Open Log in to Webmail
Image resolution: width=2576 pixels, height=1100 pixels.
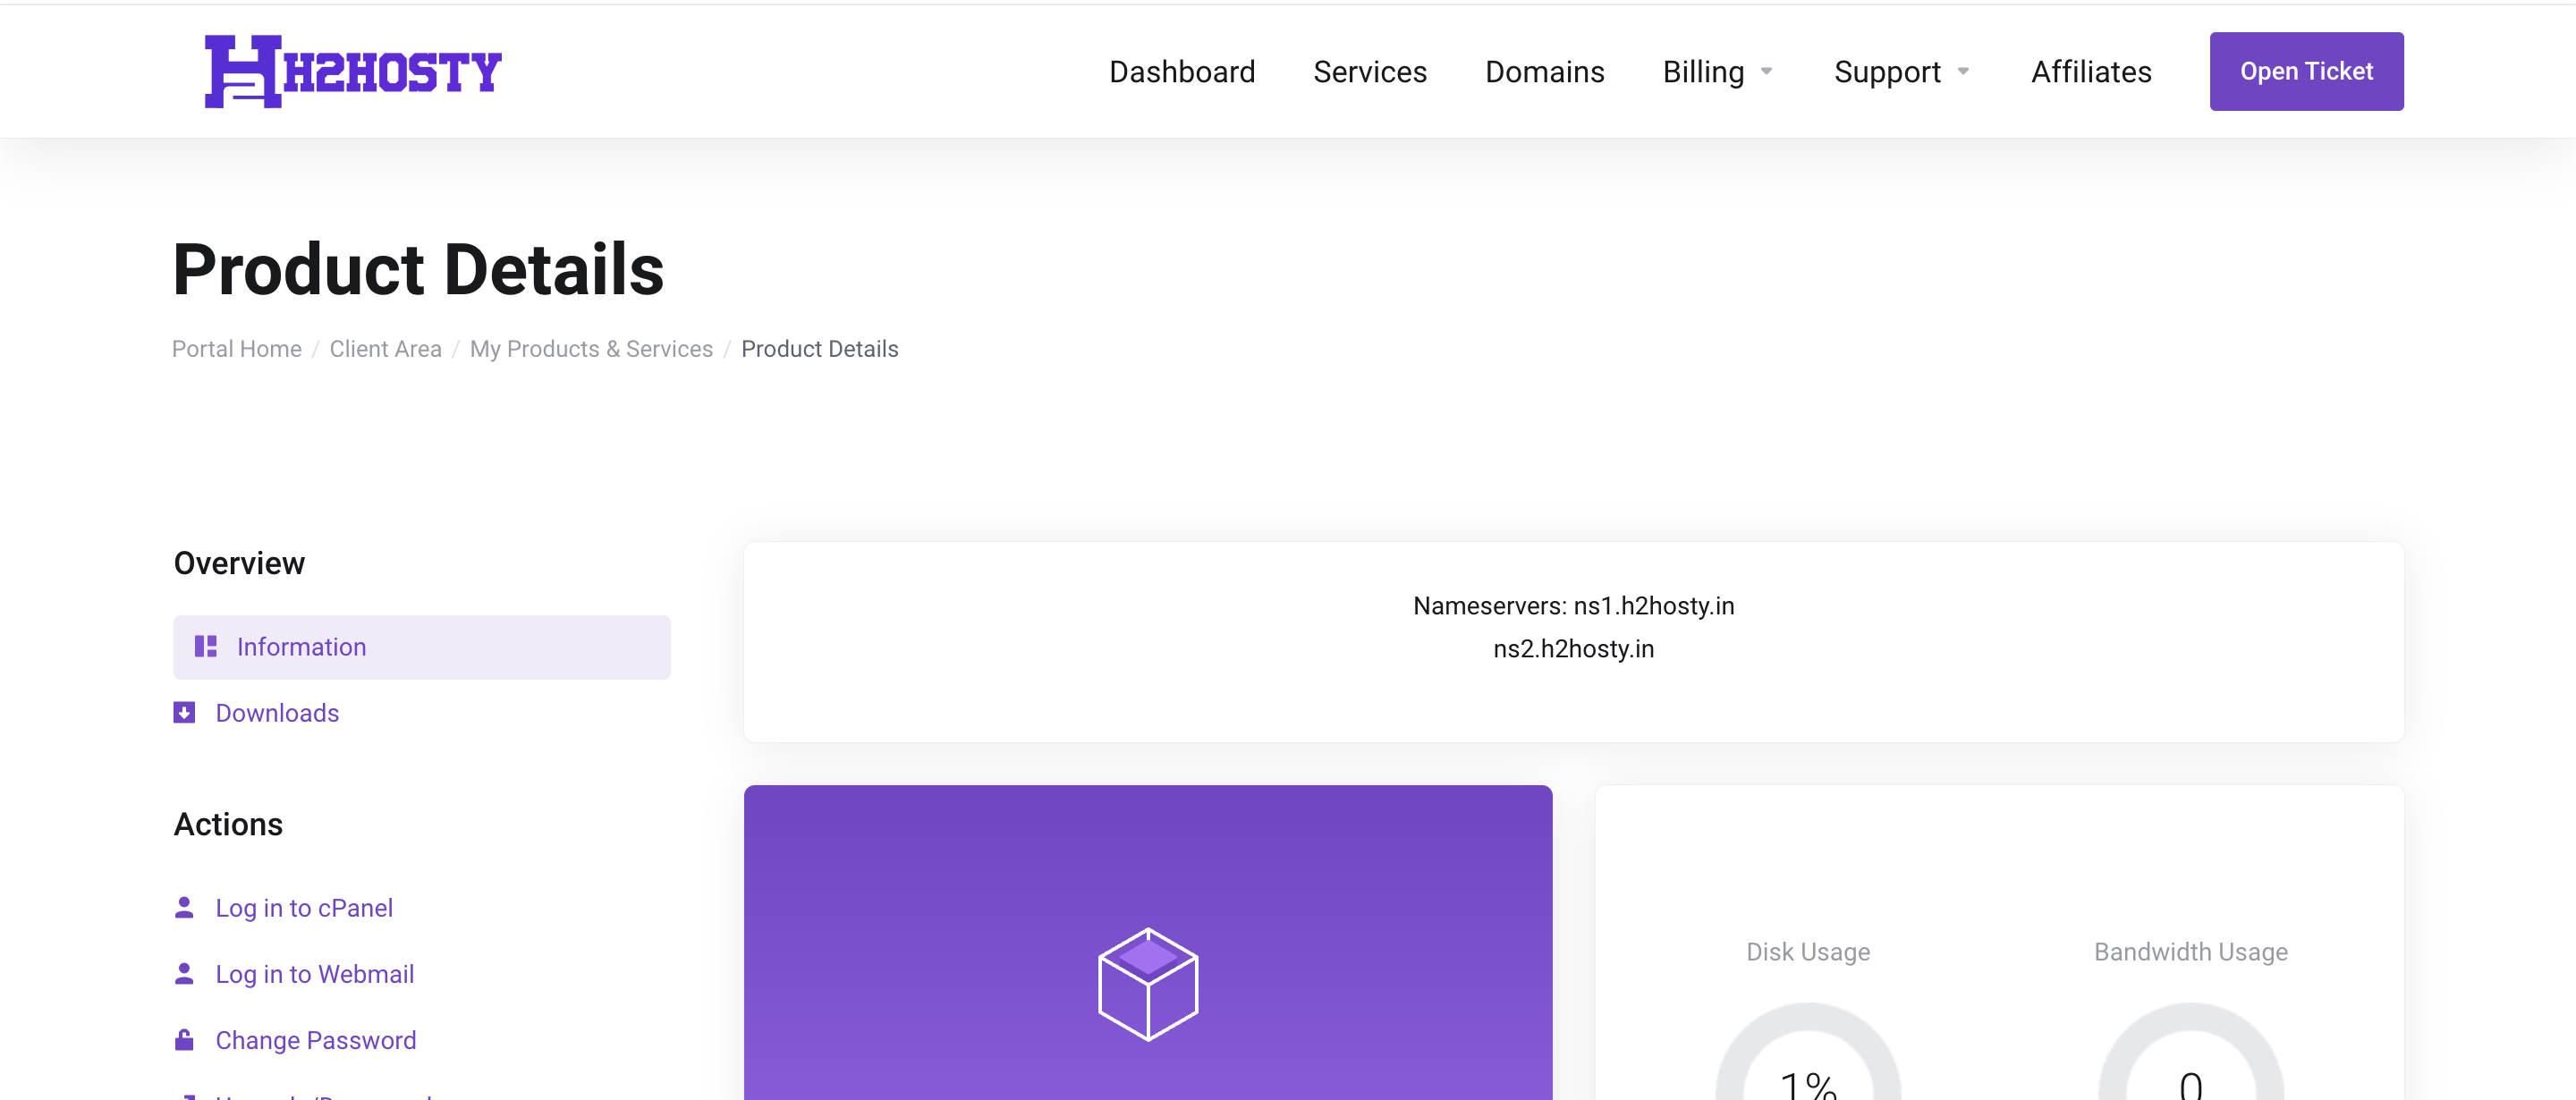pos(315,974)
